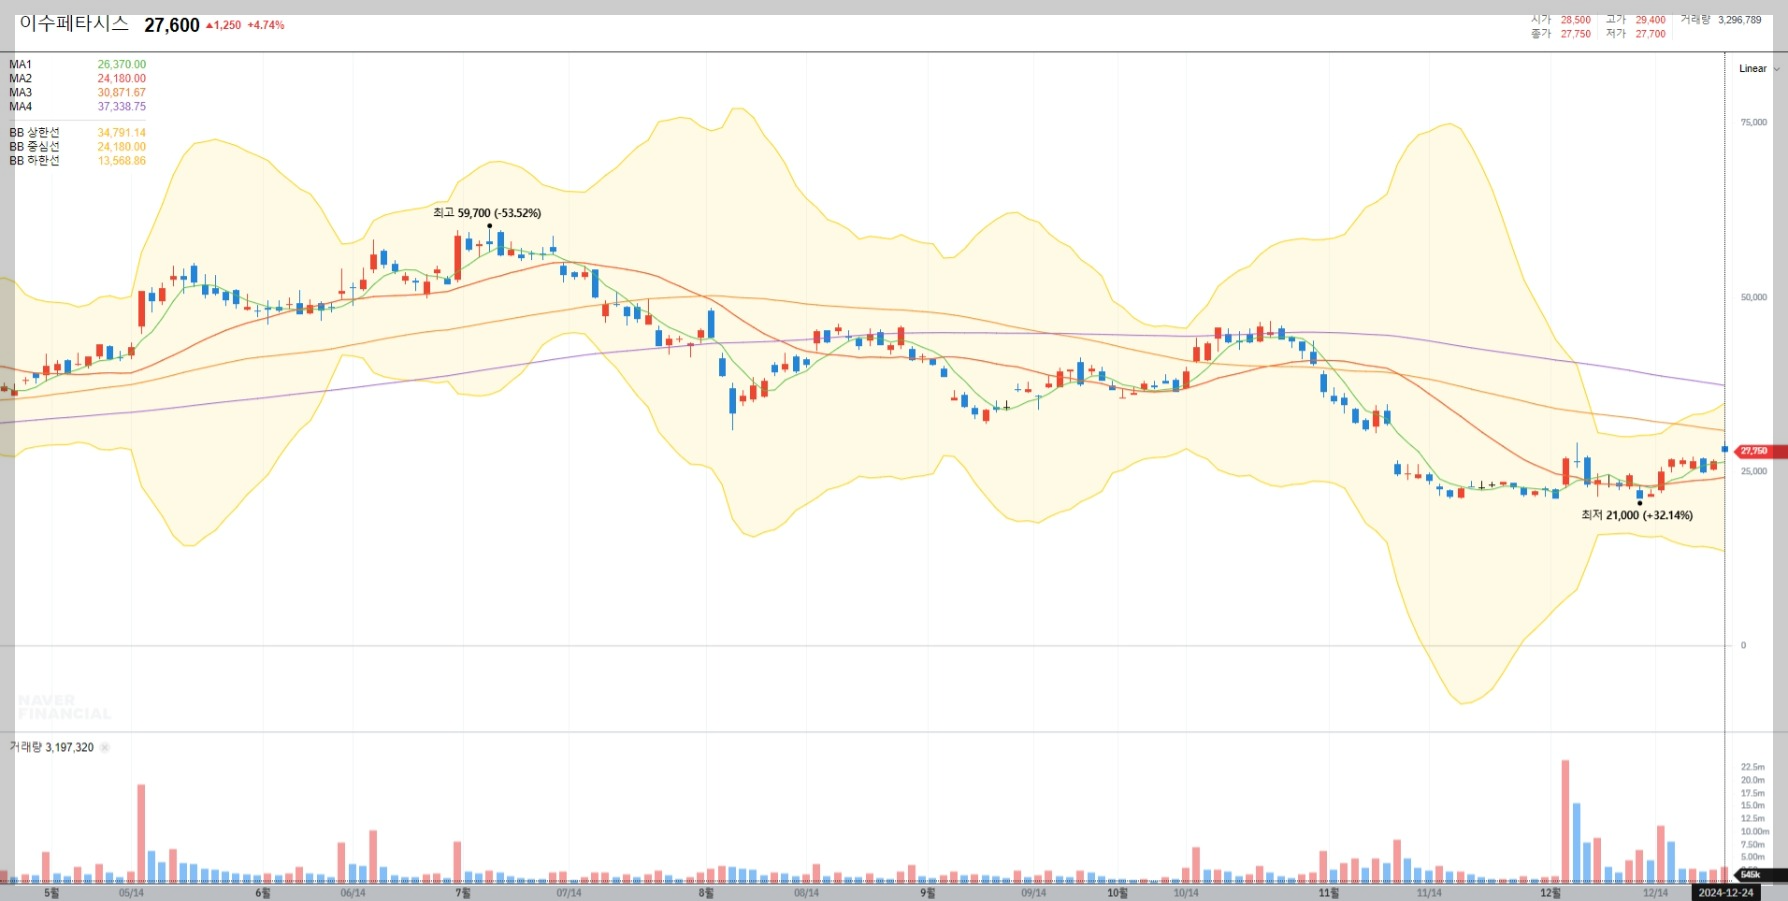The width and height of the screenshot is (1788, 901).
Task: Click the 5월 label on time axis
Action: [52, 893]
